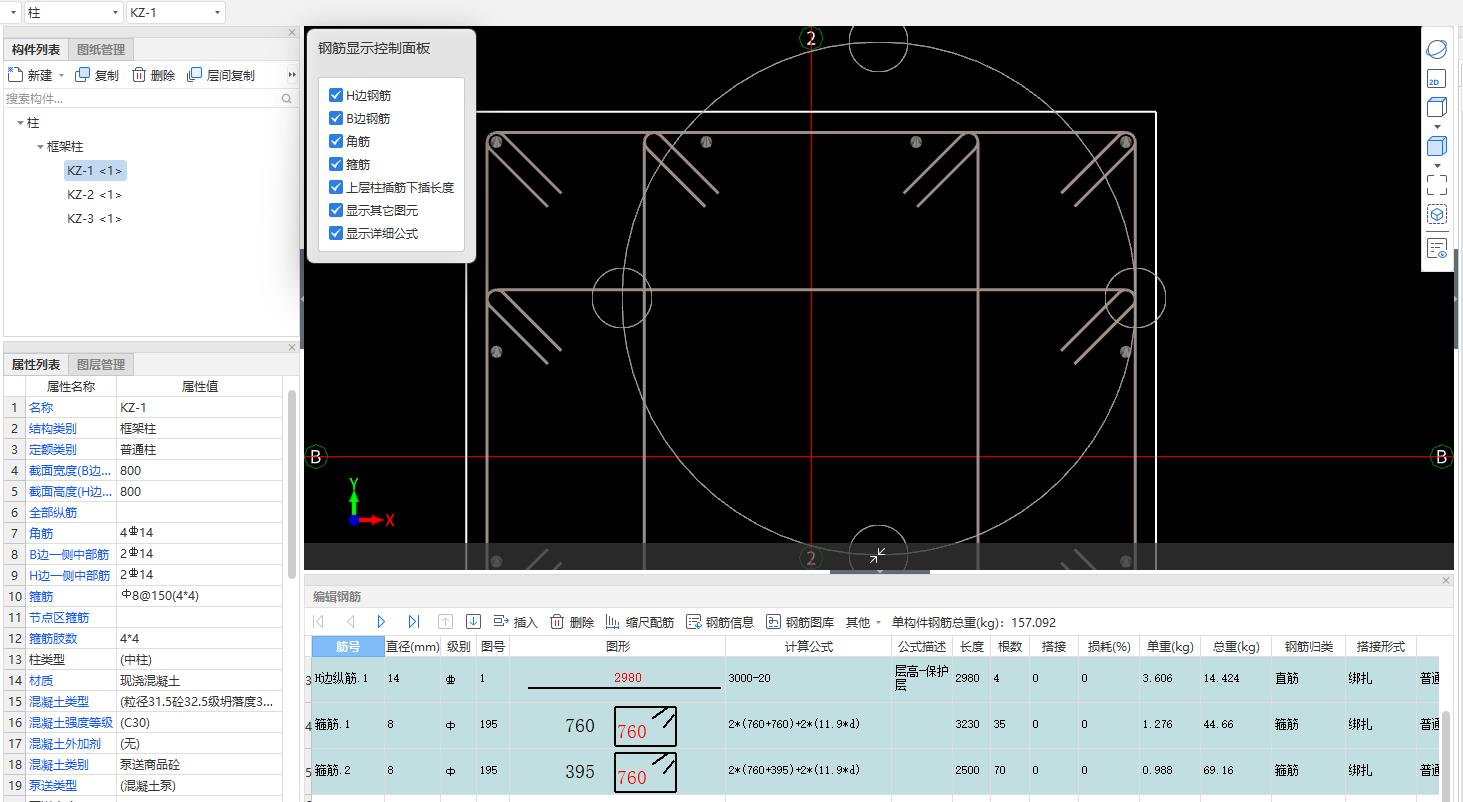Toggle 显示其它图元 checkbox
1463x802 pixels.
click(336, 210)
